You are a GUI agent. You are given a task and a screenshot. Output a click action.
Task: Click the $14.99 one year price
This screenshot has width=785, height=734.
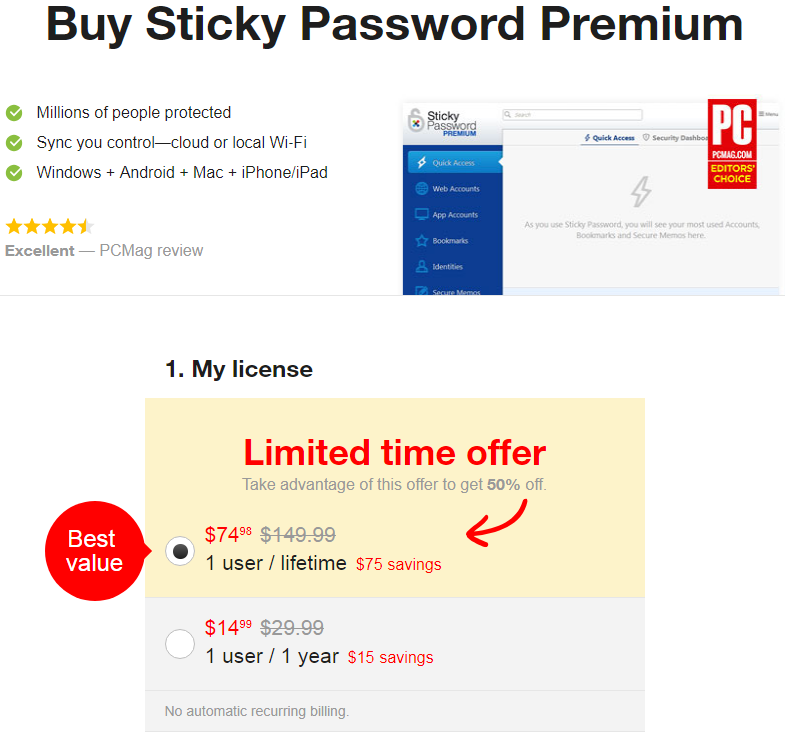click(x=228, y=627)
